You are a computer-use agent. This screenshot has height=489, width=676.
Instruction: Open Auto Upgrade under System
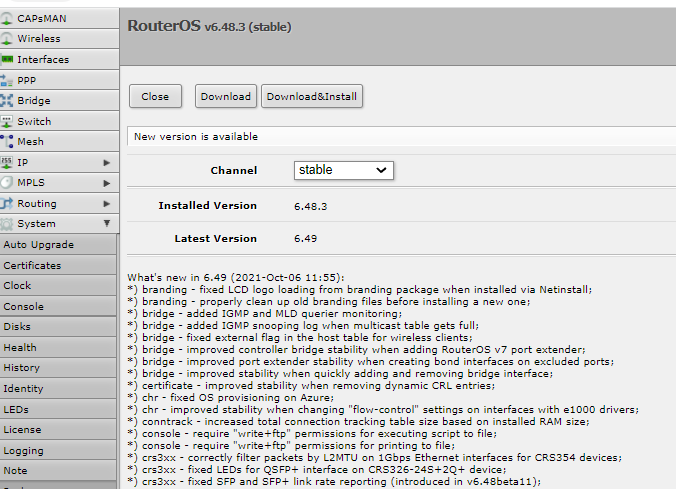pyautogui.click(x=58, y=244)
